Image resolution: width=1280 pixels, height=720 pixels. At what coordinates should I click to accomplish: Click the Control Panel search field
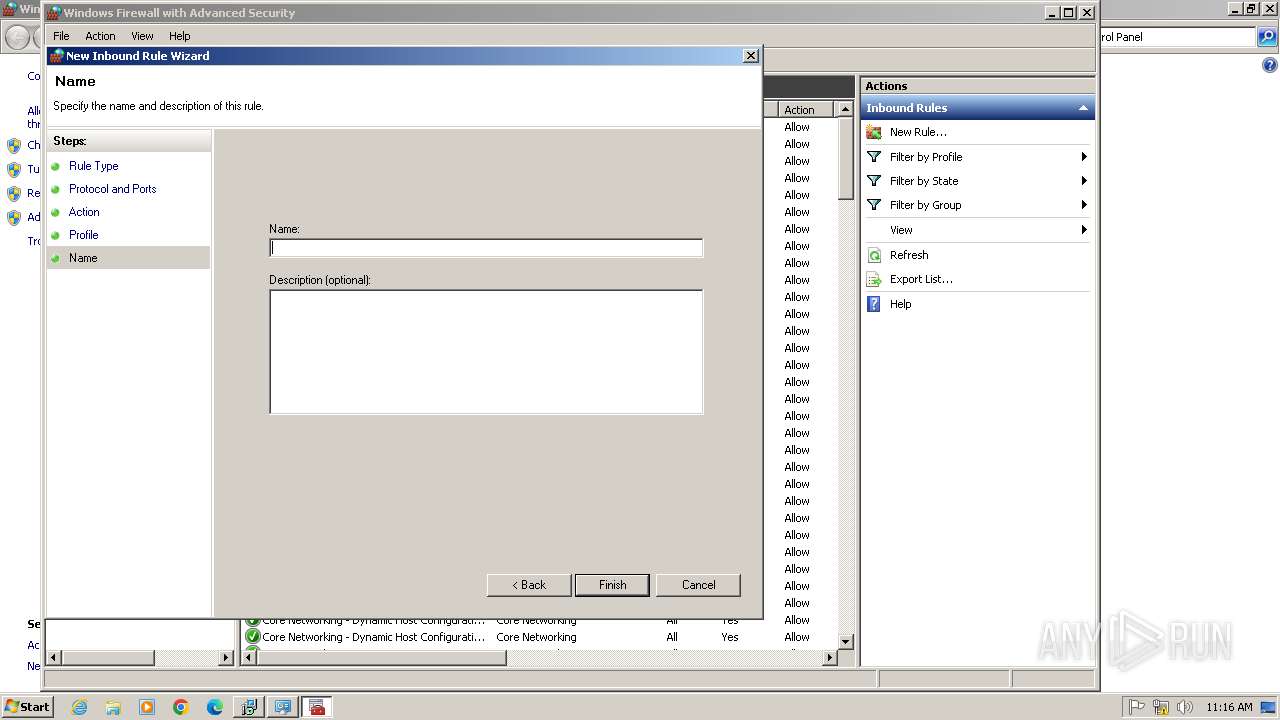pos(1176,37)
